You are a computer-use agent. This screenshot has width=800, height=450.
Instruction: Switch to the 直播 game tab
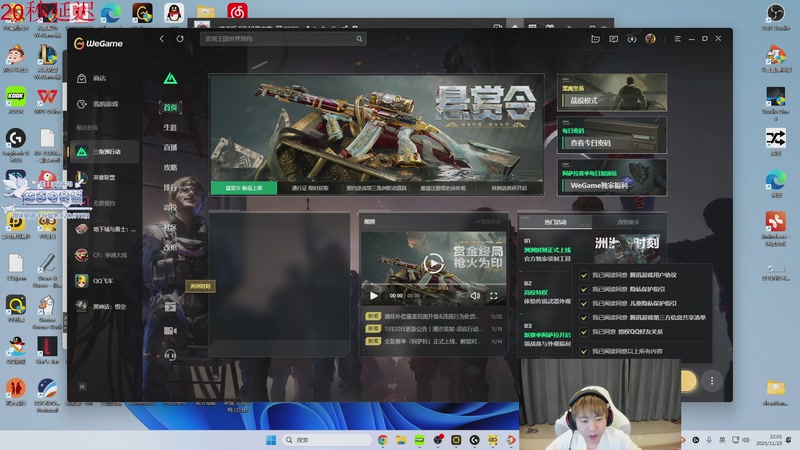click(170, 147)
